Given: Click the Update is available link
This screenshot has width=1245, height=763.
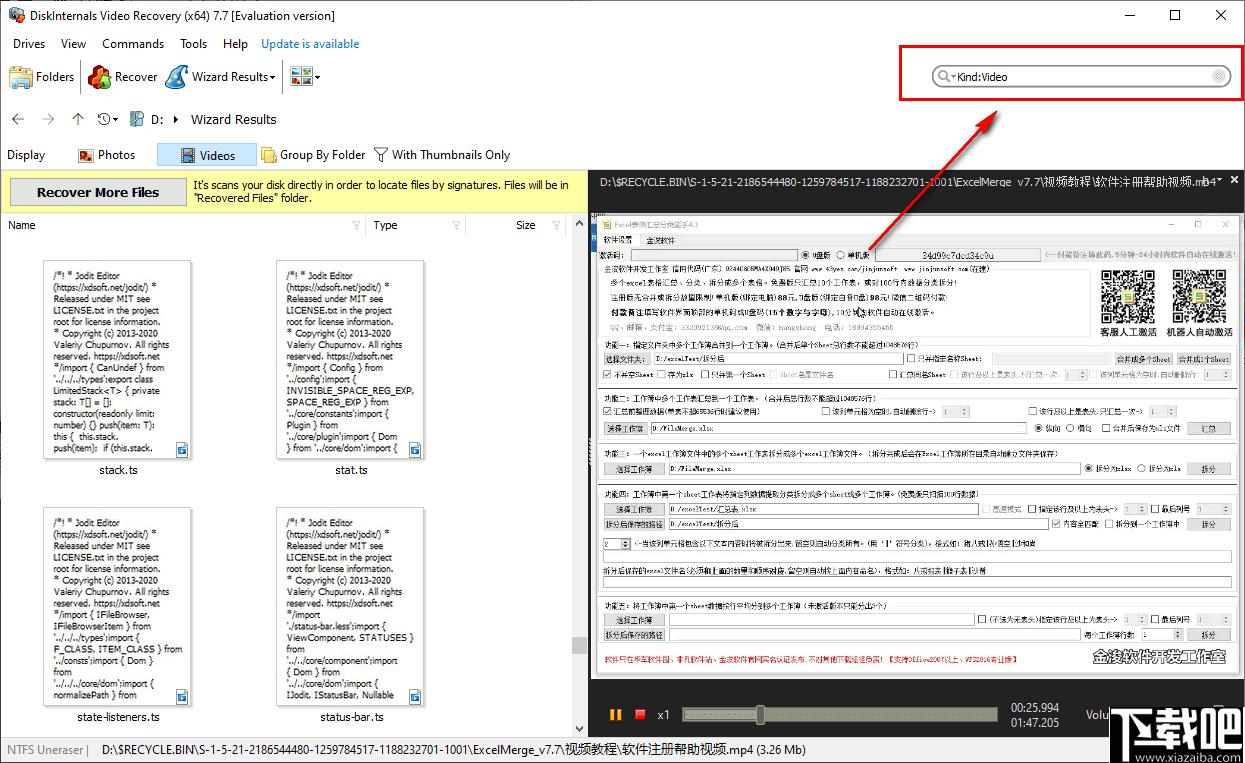Looking at the screenshot, I should pyautogui.click(x=310, y=44).
